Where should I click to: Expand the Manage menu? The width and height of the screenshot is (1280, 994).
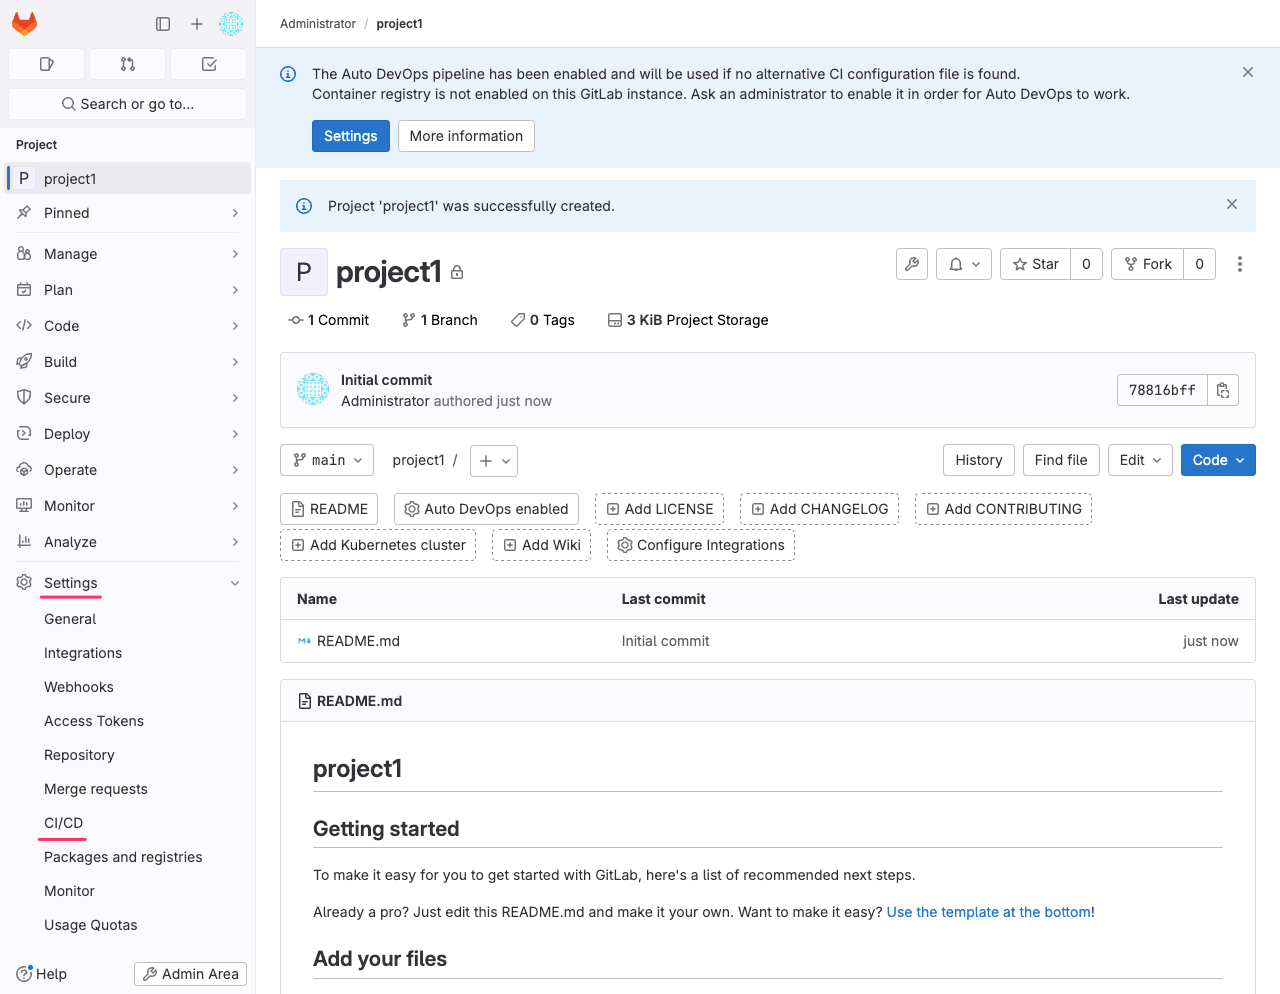click(128, 254)
